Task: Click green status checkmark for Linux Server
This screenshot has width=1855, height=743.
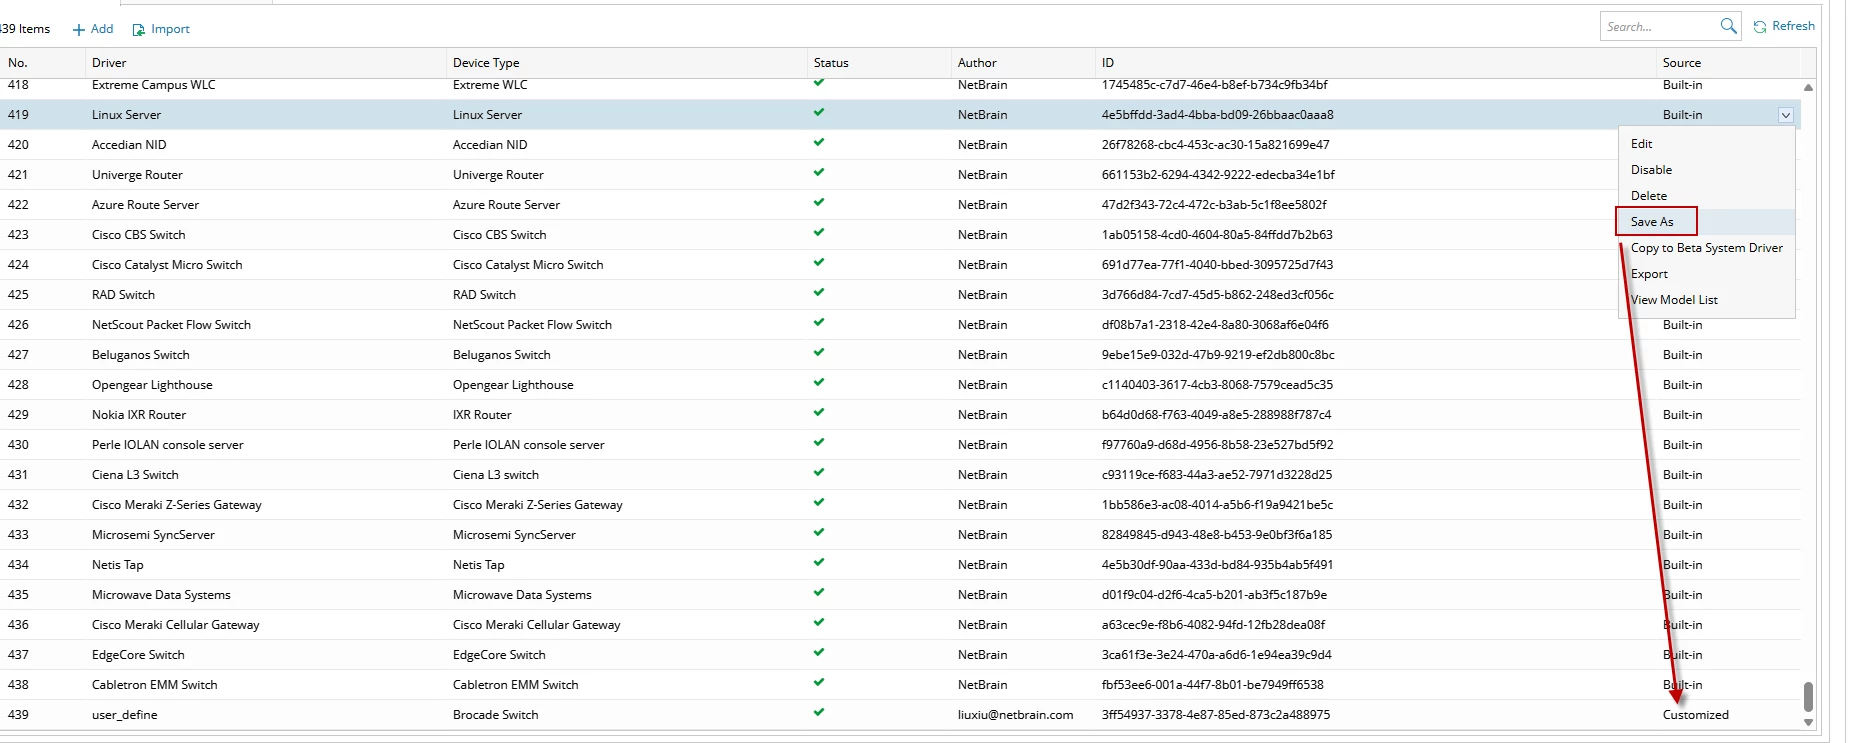Action: 819,113
